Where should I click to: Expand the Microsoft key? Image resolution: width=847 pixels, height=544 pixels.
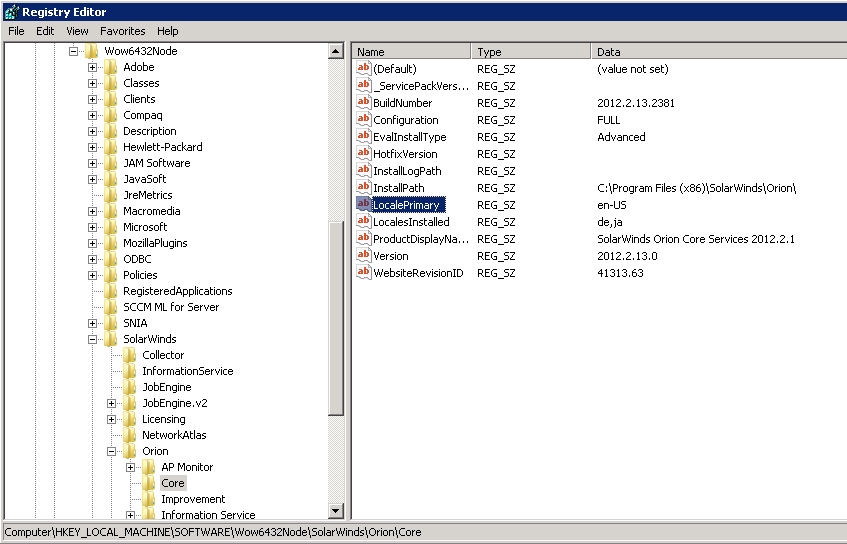(92, 227)
